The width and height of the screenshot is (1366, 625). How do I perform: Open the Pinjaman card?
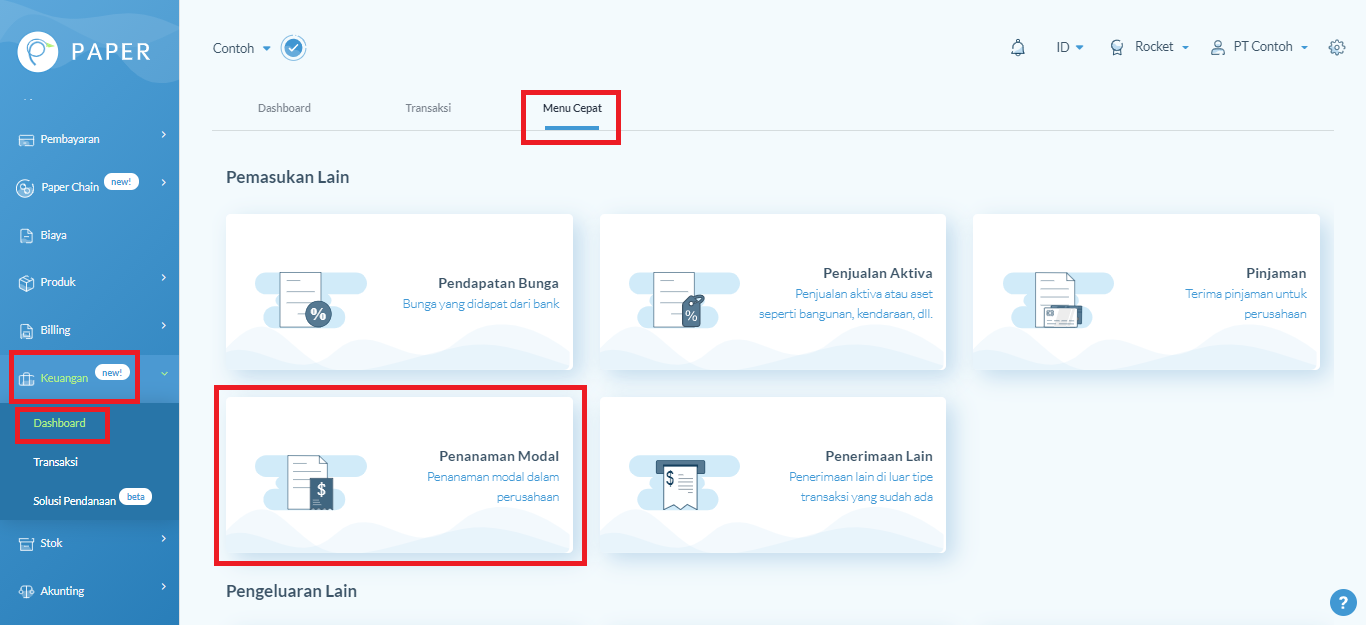coord(1146,292)
